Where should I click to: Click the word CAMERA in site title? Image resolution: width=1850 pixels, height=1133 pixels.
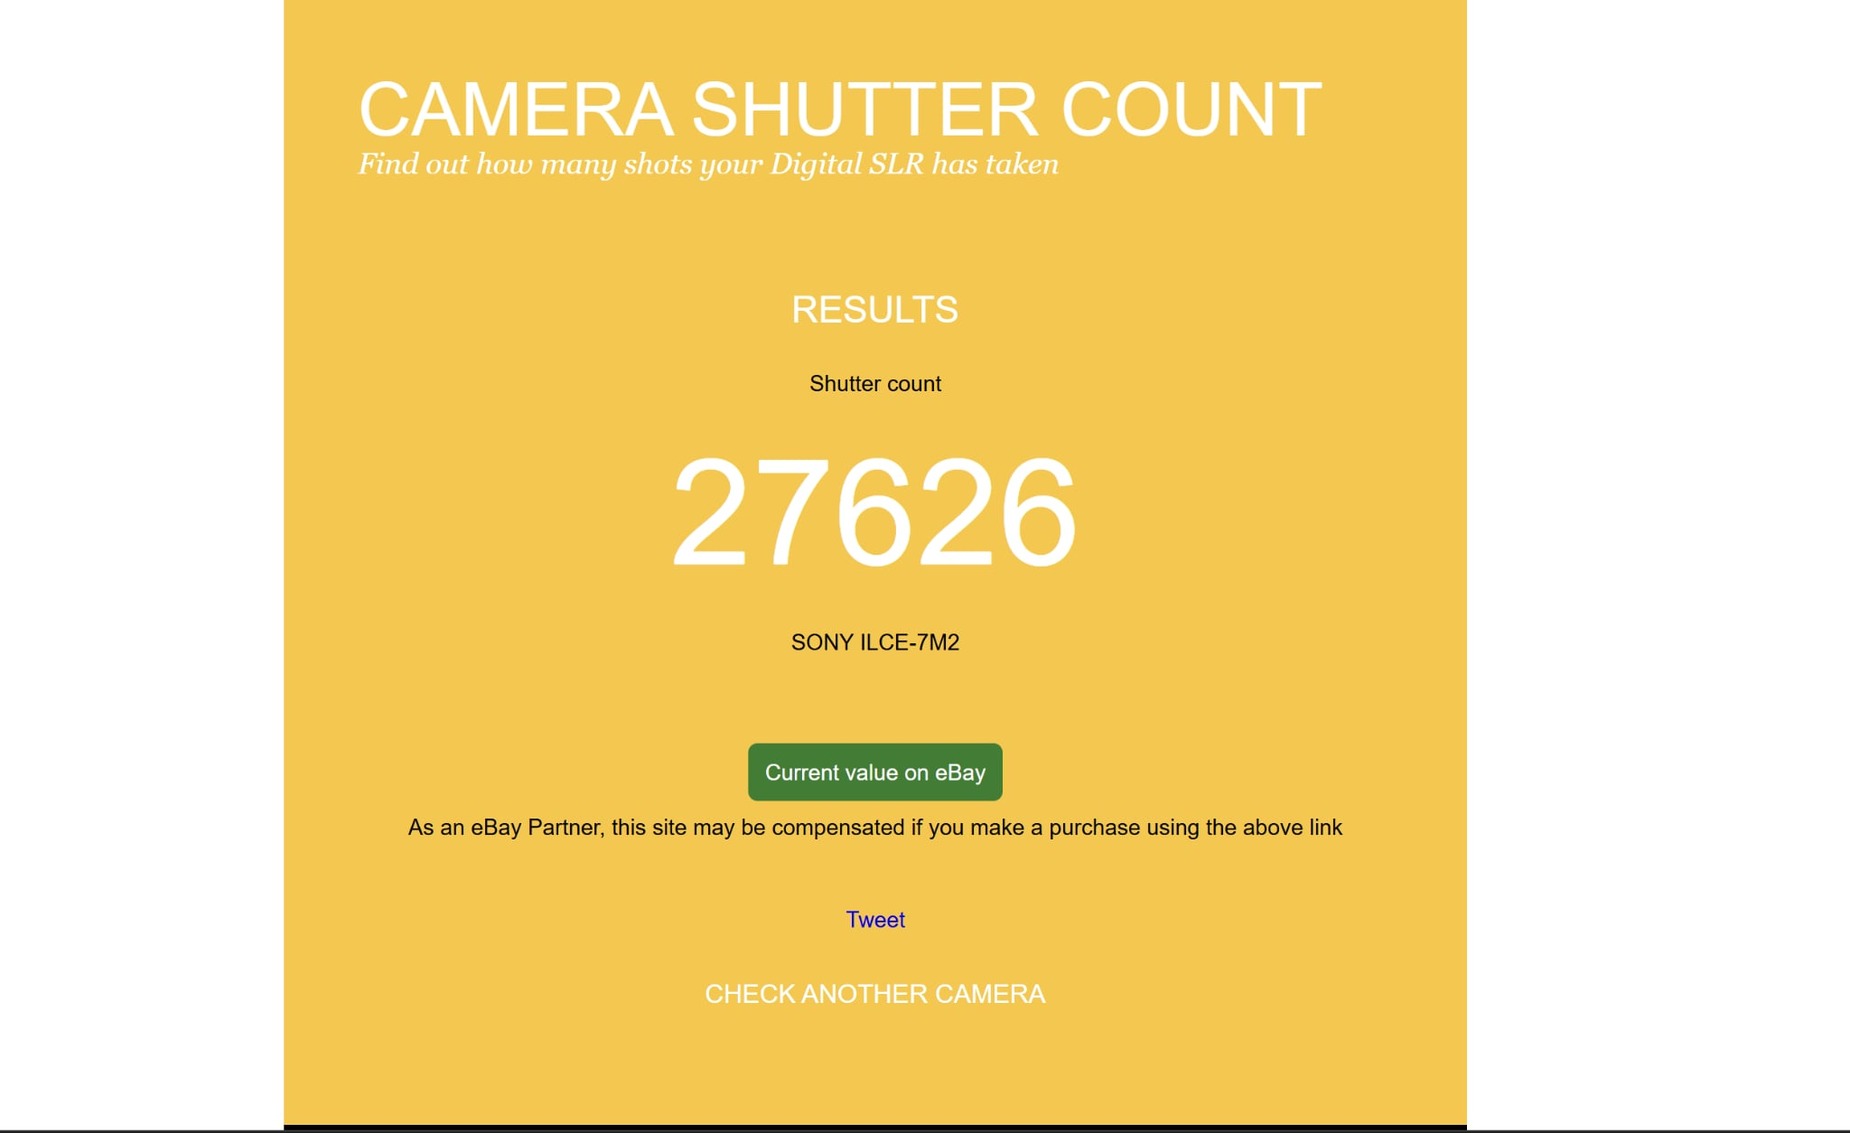(516, 110)
